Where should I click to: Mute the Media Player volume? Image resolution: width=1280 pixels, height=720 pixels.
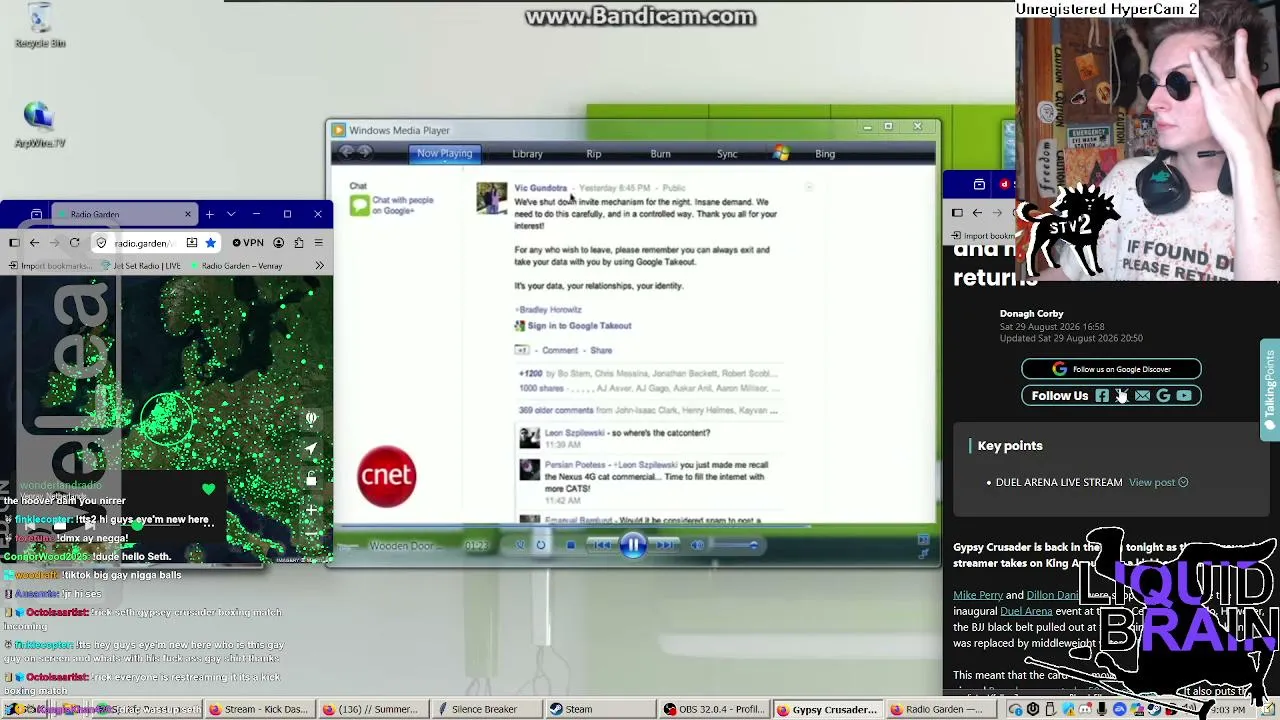(x=697, y=545)
